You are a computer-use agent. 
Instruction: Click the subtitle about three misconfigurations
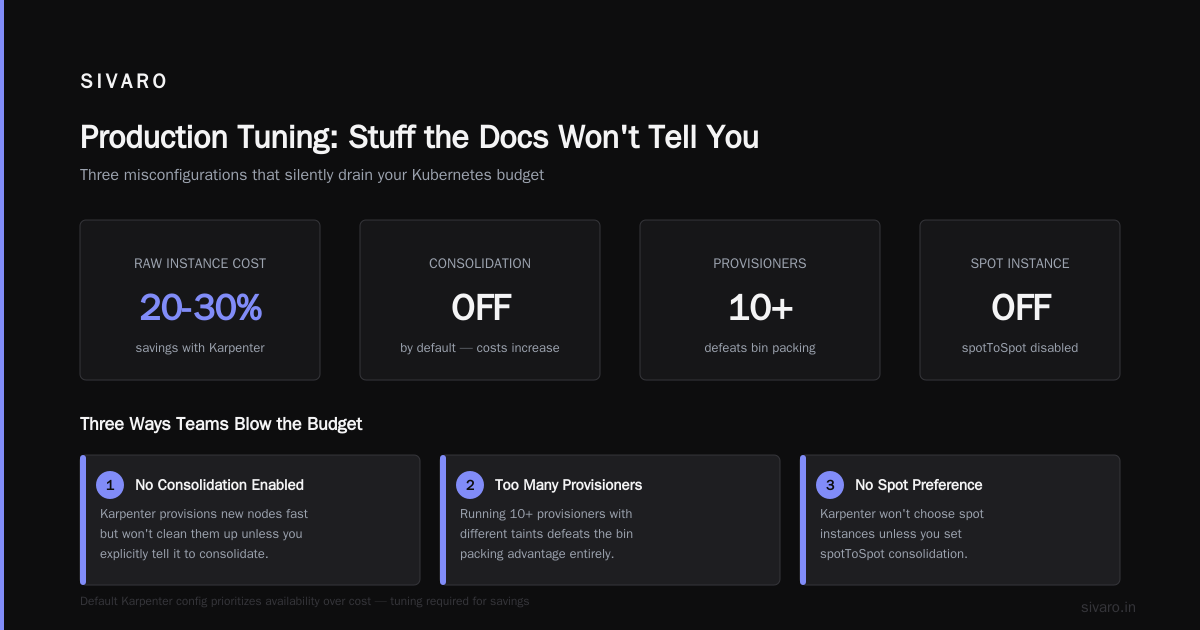pyautogui.click(x=312, y=175)
